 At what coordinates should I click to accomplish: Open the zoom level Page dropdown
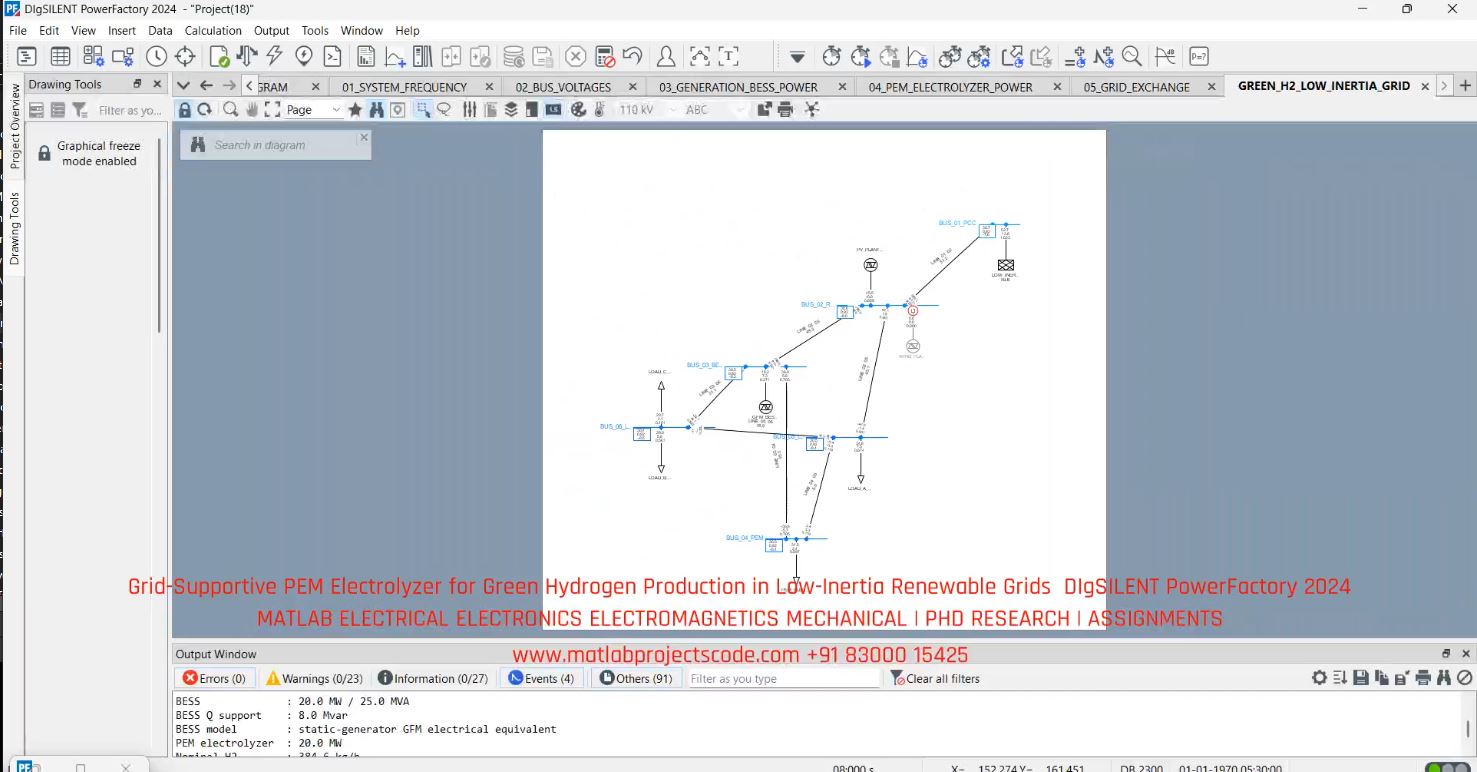coord(313,110)
